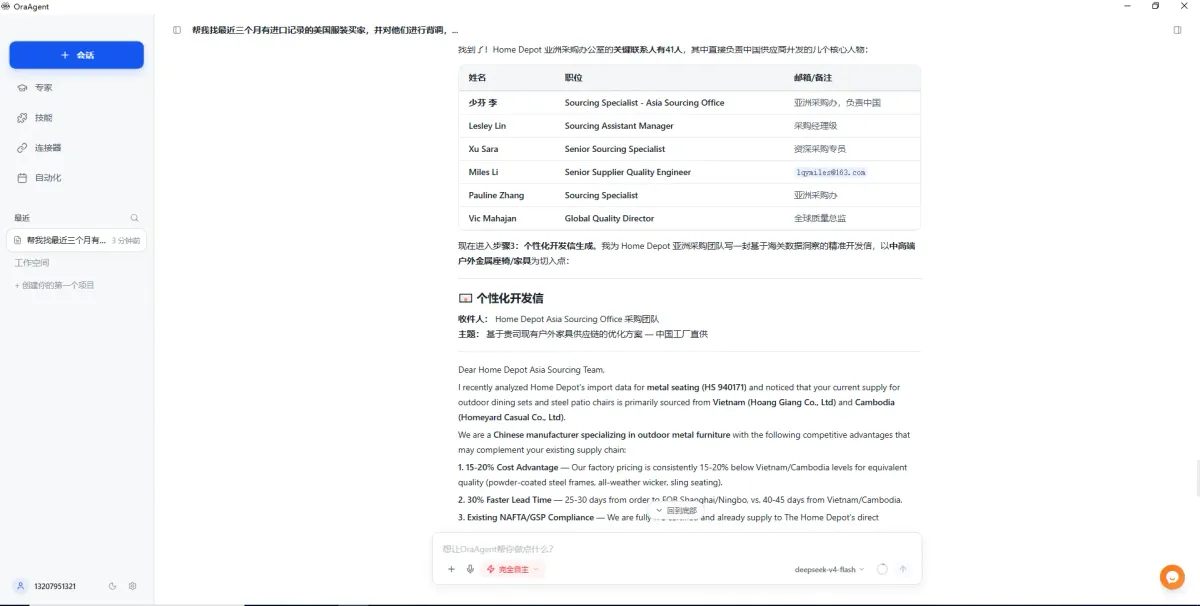This screenshot has height=606, width=1200.
Task: Click Global Quality Director cell
Action: 609,218
